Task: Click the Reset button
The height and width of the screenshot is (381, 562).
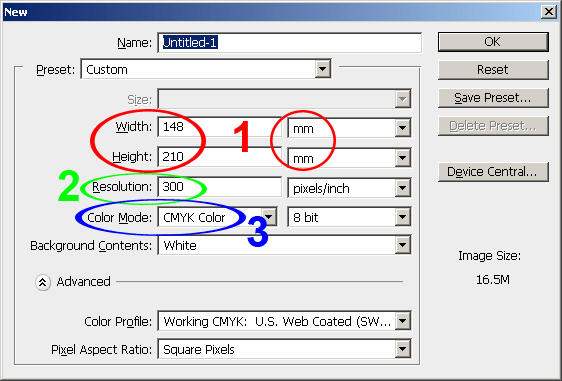Action: point(493,70)
